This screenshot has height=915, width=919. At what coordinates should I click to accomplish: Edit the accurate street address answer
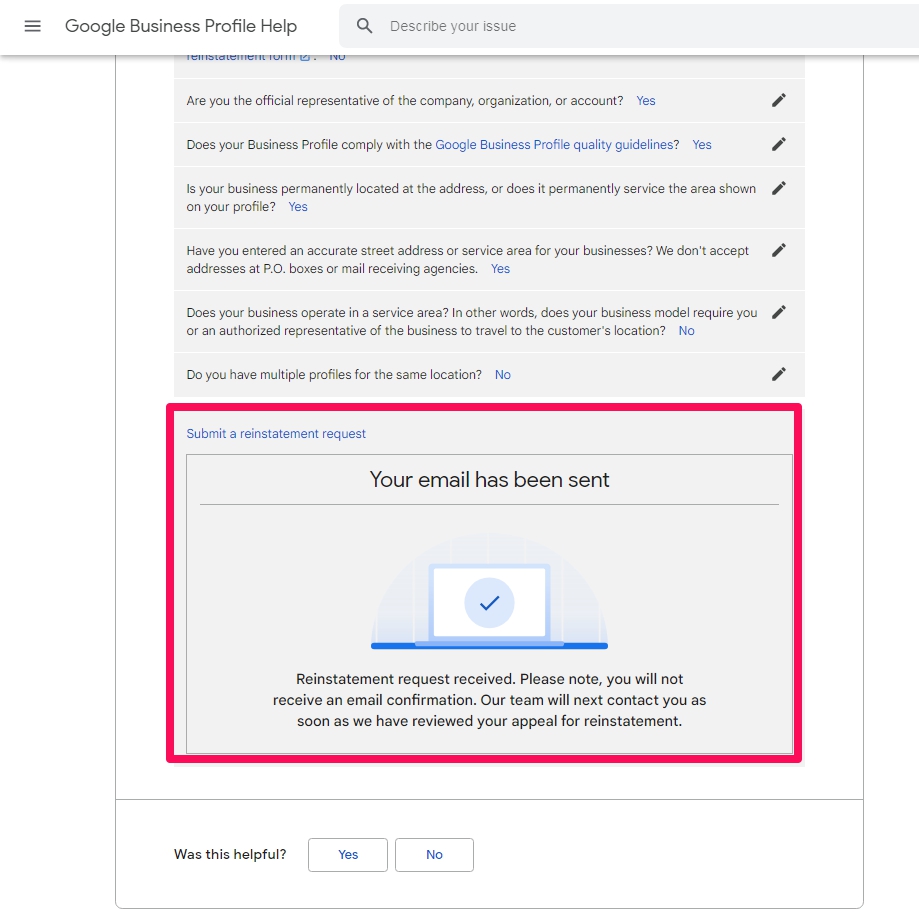[x=779, y=250]
